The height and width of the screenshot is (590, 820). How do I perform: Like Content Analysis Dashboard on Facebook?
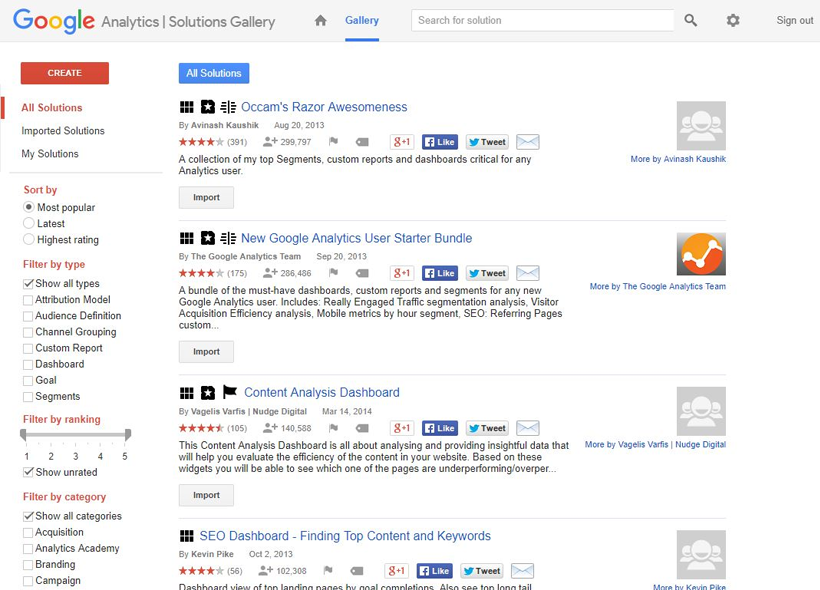[x=440, y=428]
